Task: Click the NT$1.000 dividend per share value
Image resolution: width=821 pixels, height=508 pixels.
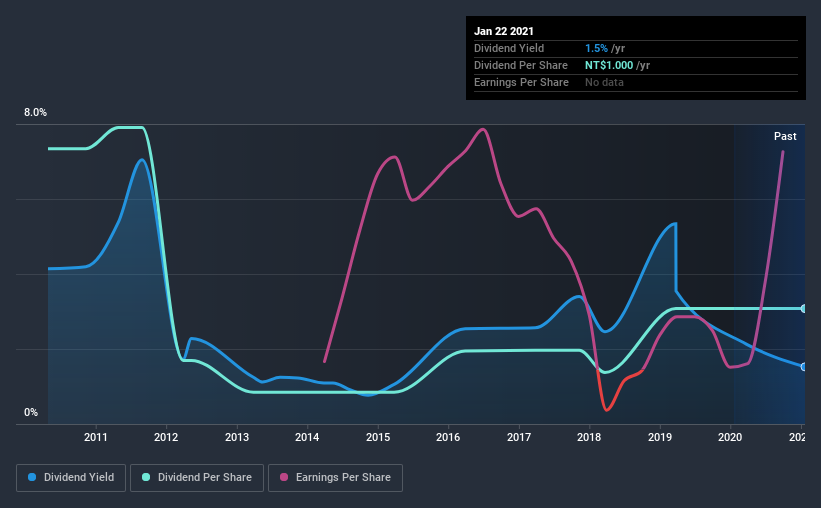Action: click(609, 65)
